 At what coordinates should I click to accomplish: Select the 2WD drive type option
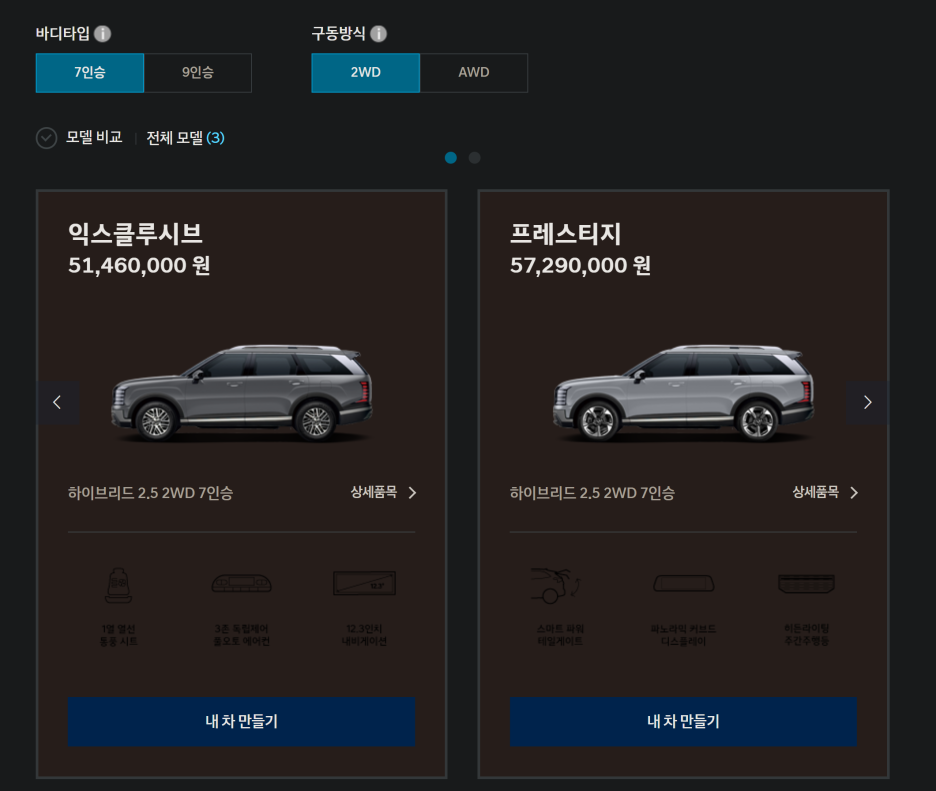point(365,73)
